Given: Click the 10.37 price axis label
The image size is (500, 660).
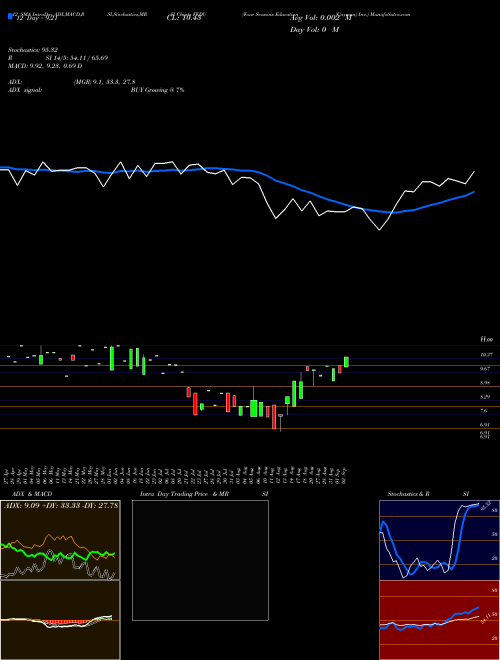Looking at the screenshot, I should click(x=486, y=355).
